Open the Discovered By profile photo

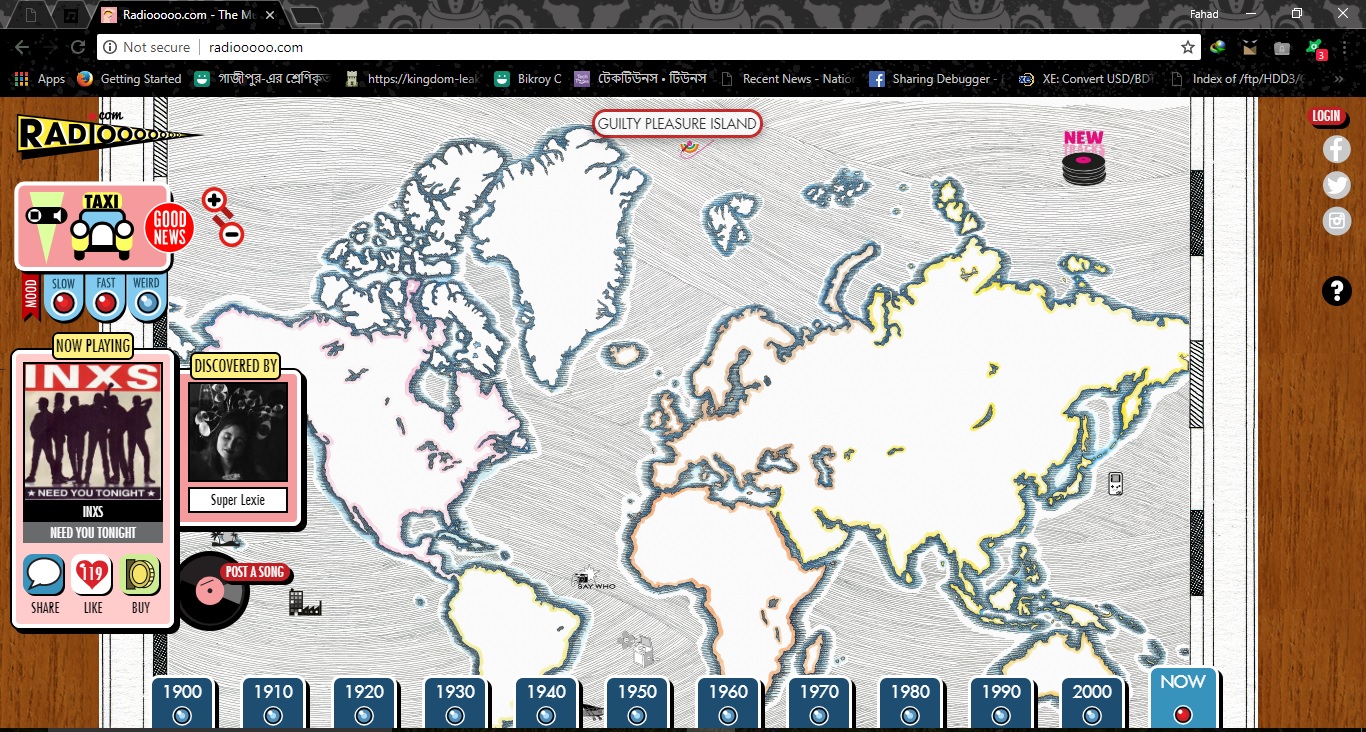pos(238,432)
